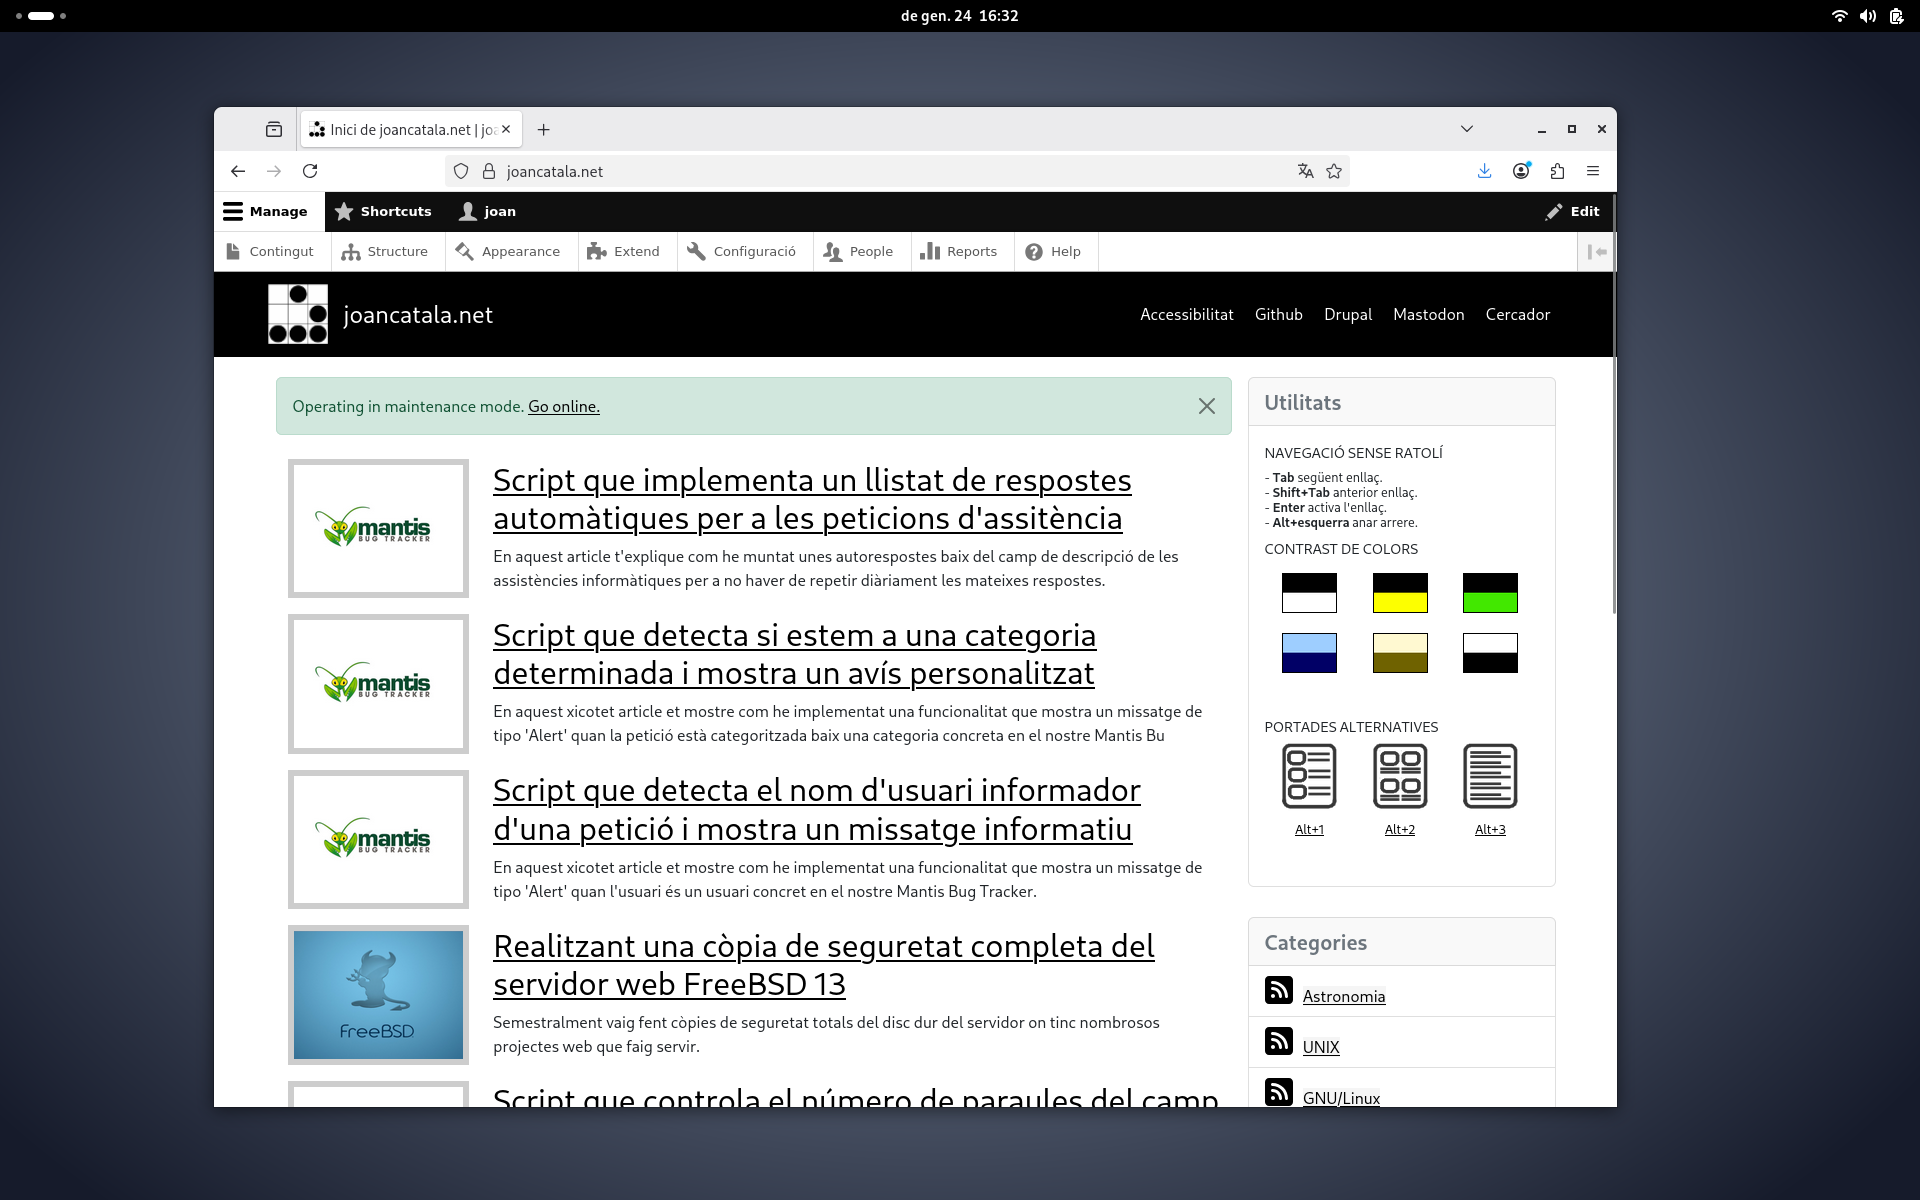Click the 'Go online.' link
The width and height of the screenshot is (1920, 1200).
click(x=563, y=406)
